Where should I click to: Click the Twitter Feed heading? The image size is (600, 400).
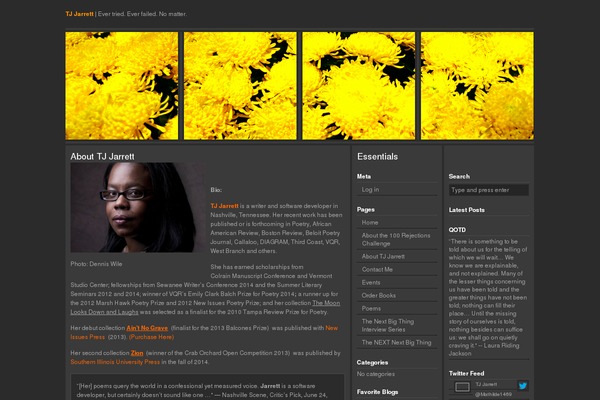click(466, 373)
